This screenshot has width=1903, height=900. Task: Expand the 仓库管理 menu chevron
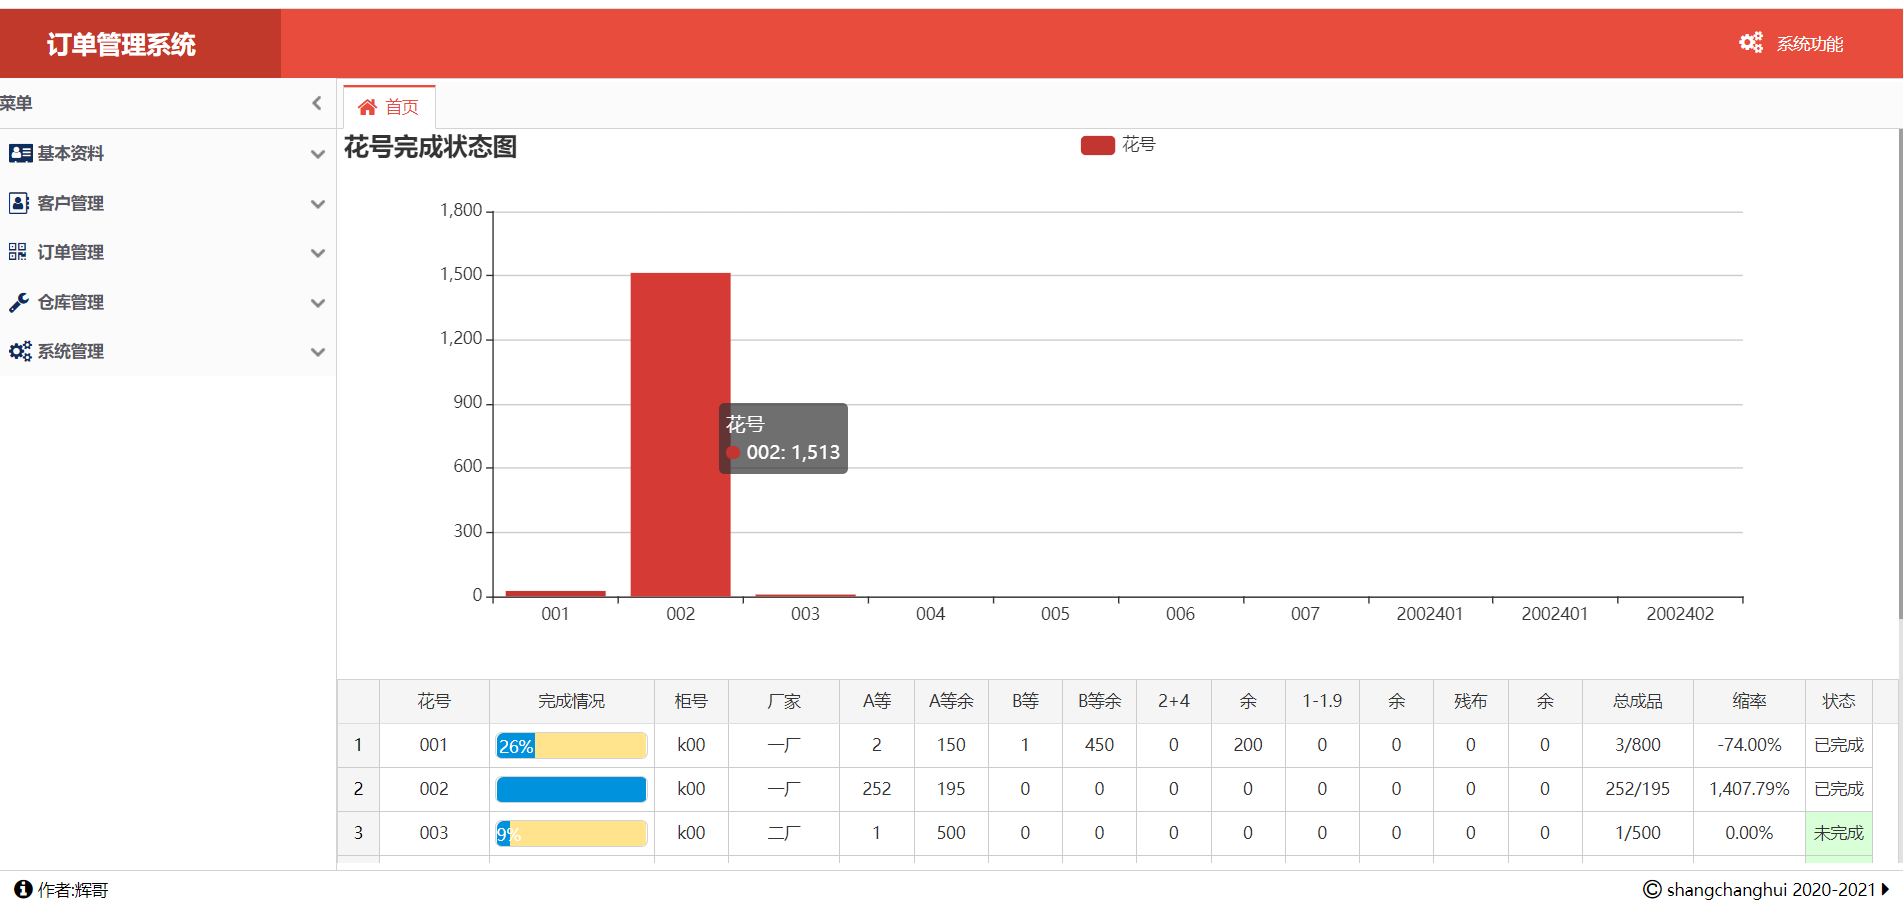(318, 303)
